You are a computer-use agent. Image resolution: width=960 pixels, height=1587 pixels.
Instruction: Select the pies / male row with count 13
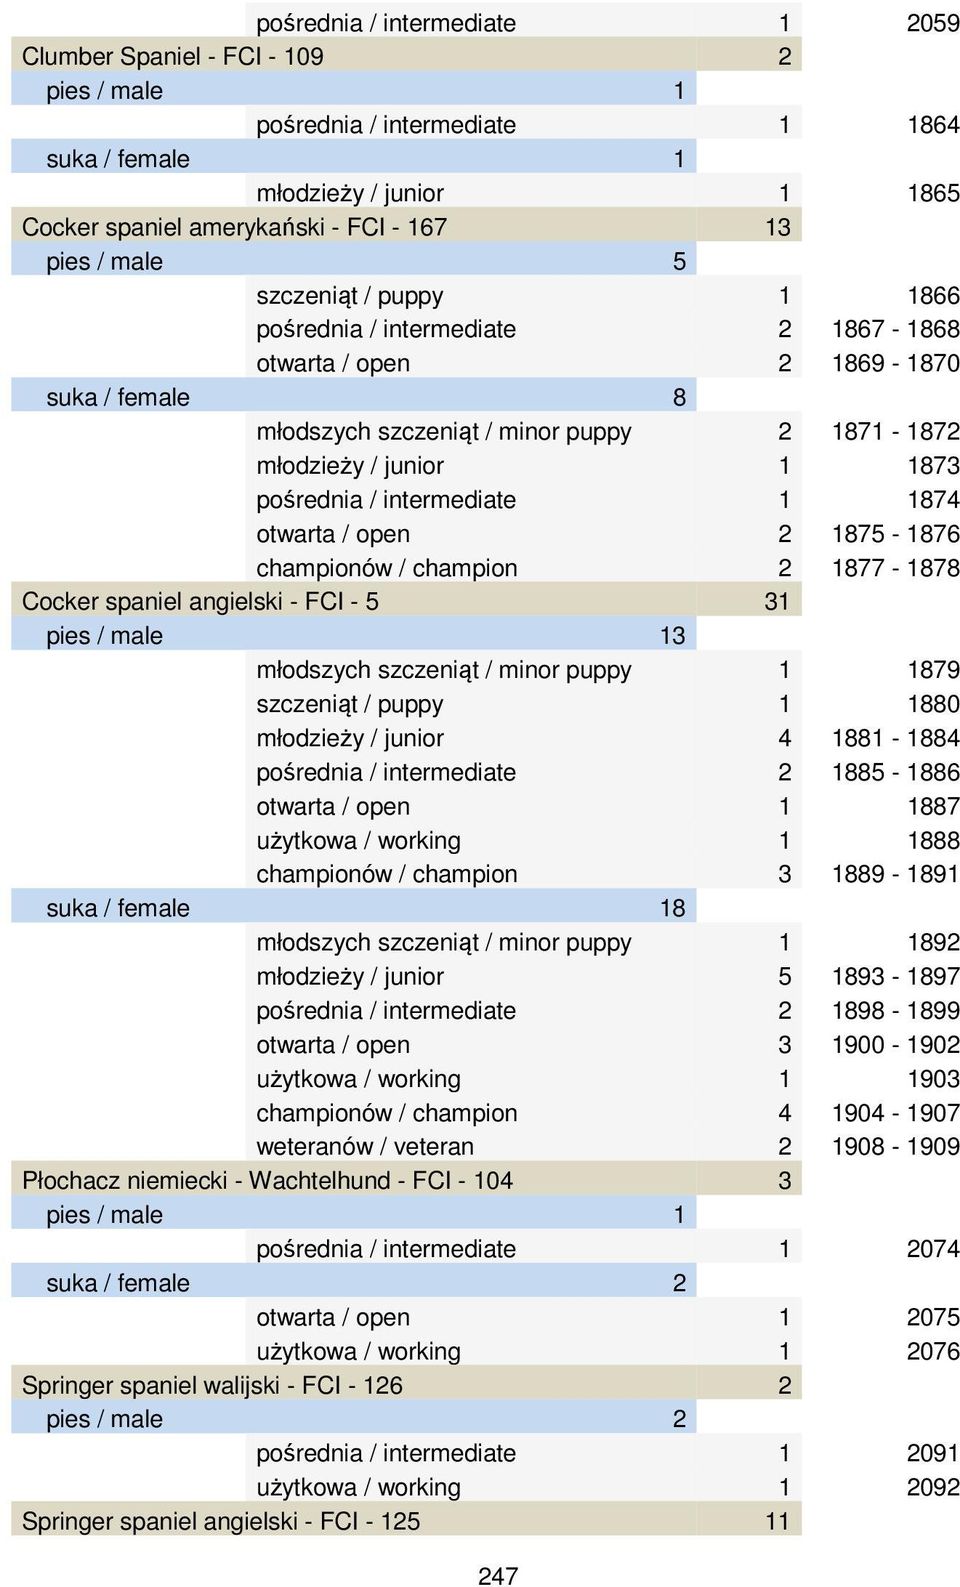tap(353, 635)
